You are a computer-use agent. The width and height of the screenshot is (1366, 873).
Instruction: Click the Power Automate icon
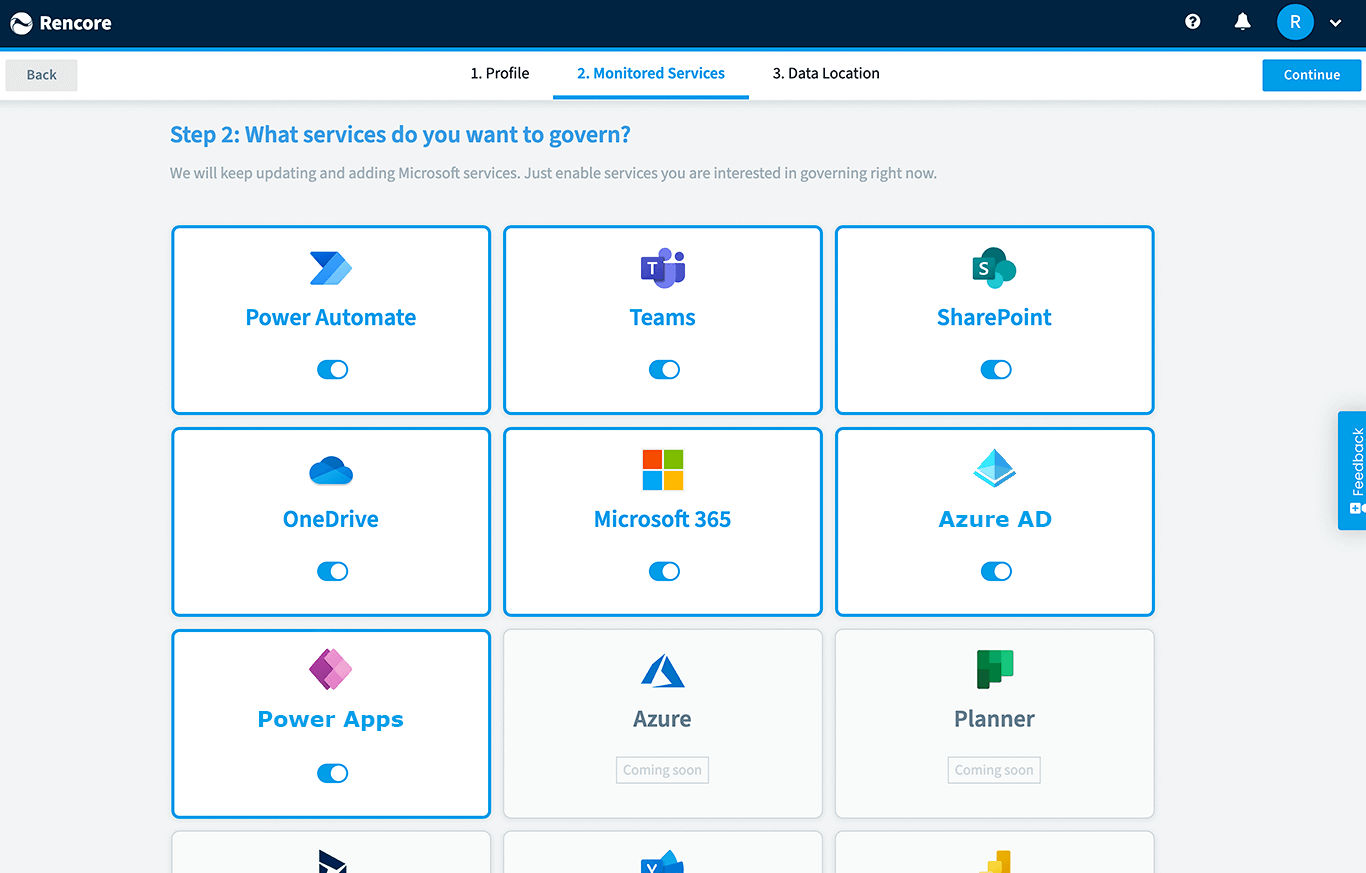[x=331, y=268]
